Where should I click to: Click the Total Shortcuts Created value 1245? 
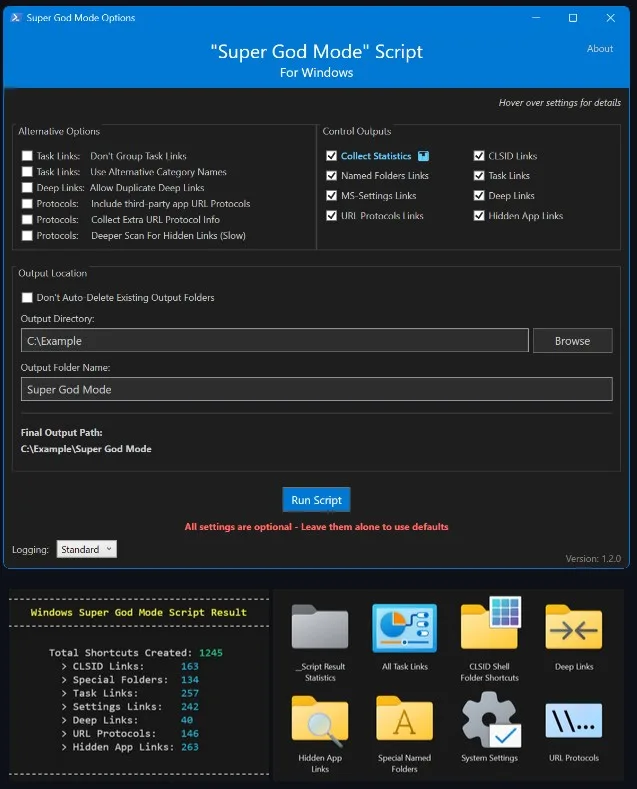click(211, 653)
